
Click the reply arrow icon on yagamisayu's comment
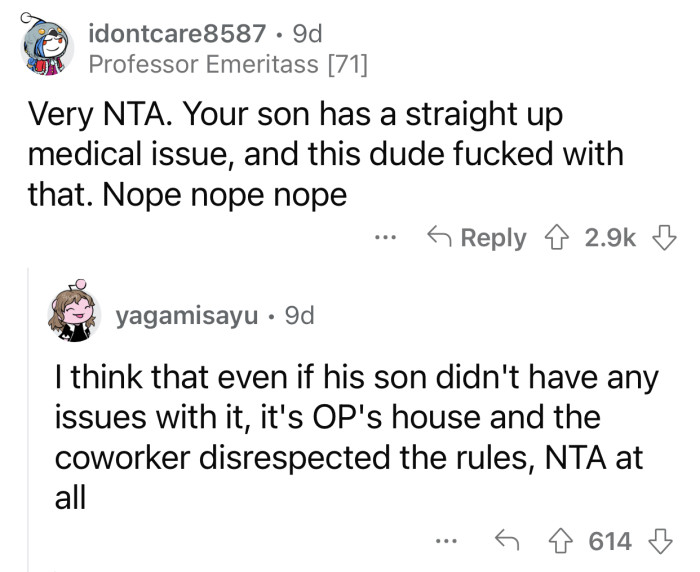509,541
